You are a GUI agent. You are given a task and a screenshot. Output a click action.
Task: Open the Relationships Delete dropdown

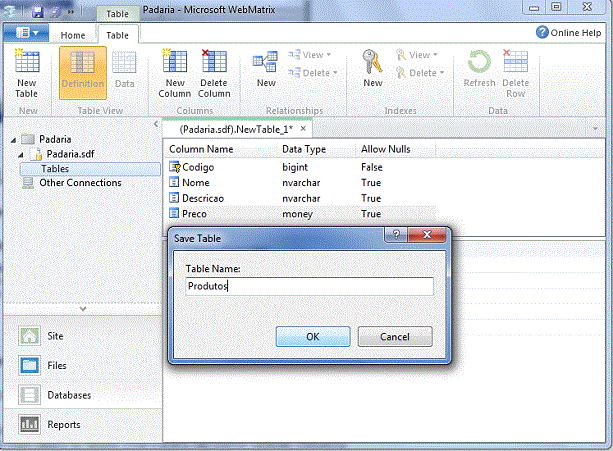pos(313,73)
